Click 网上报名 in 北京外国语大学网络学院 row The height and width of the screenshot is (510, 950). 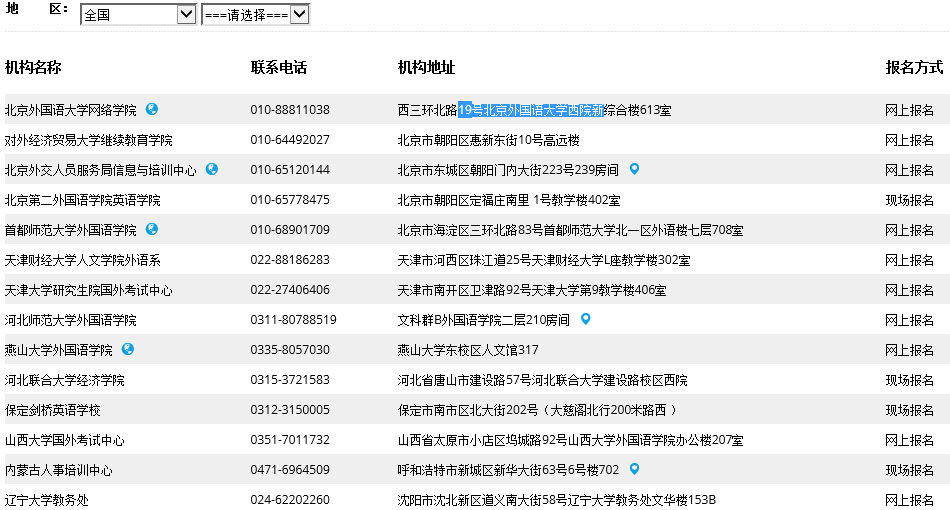click(x=910, y=110)
